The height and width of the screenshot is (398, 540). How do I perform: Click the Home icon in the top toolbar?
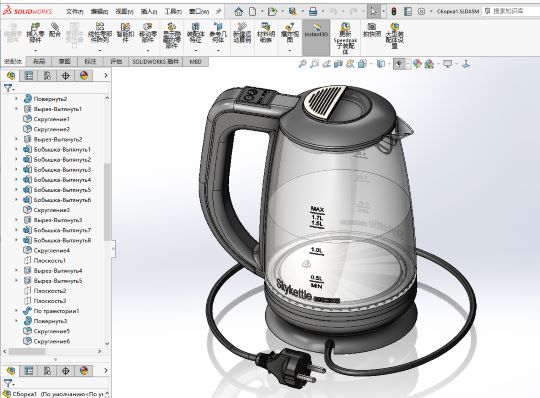tap(238, 11)
